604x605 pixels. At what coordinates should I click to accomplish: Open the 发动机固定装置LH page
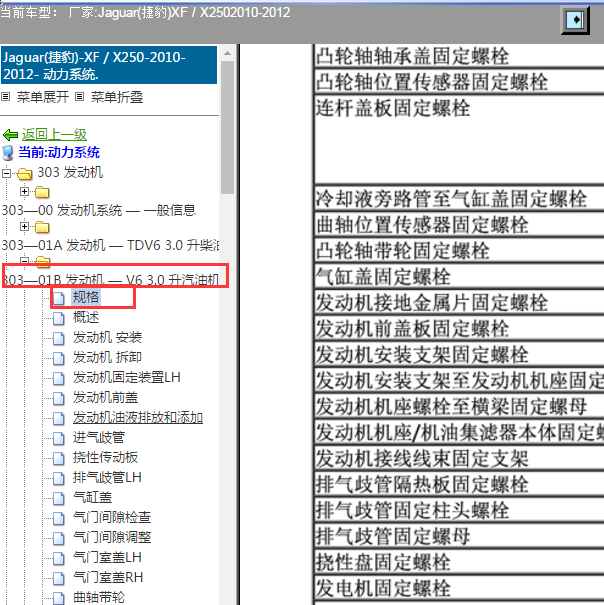pos(127,377)
